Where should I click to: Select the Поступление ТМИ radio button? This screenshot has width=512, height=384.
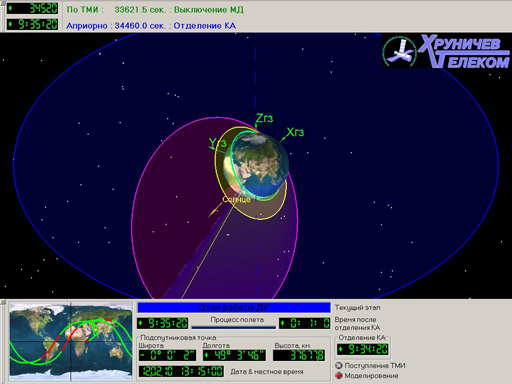point(339,366)
